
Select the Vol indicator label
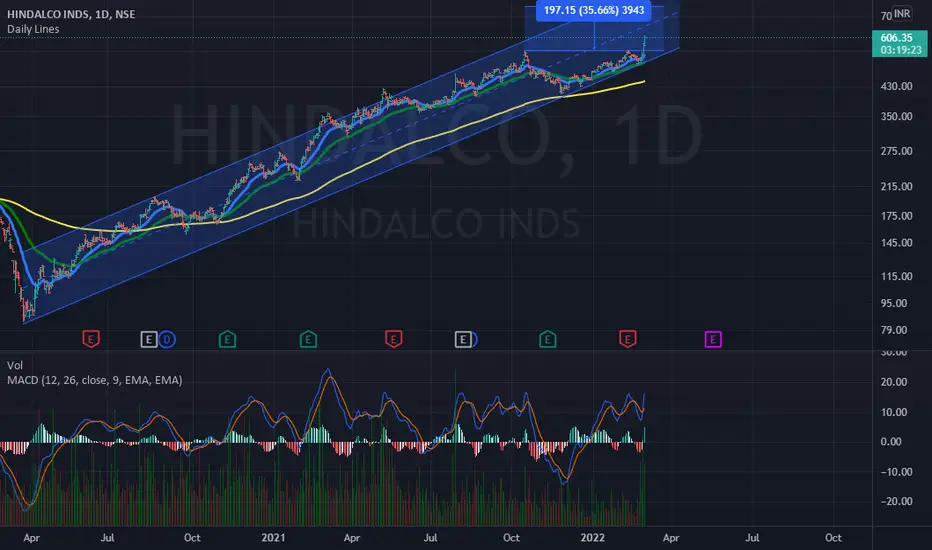[x=15, y=365]
